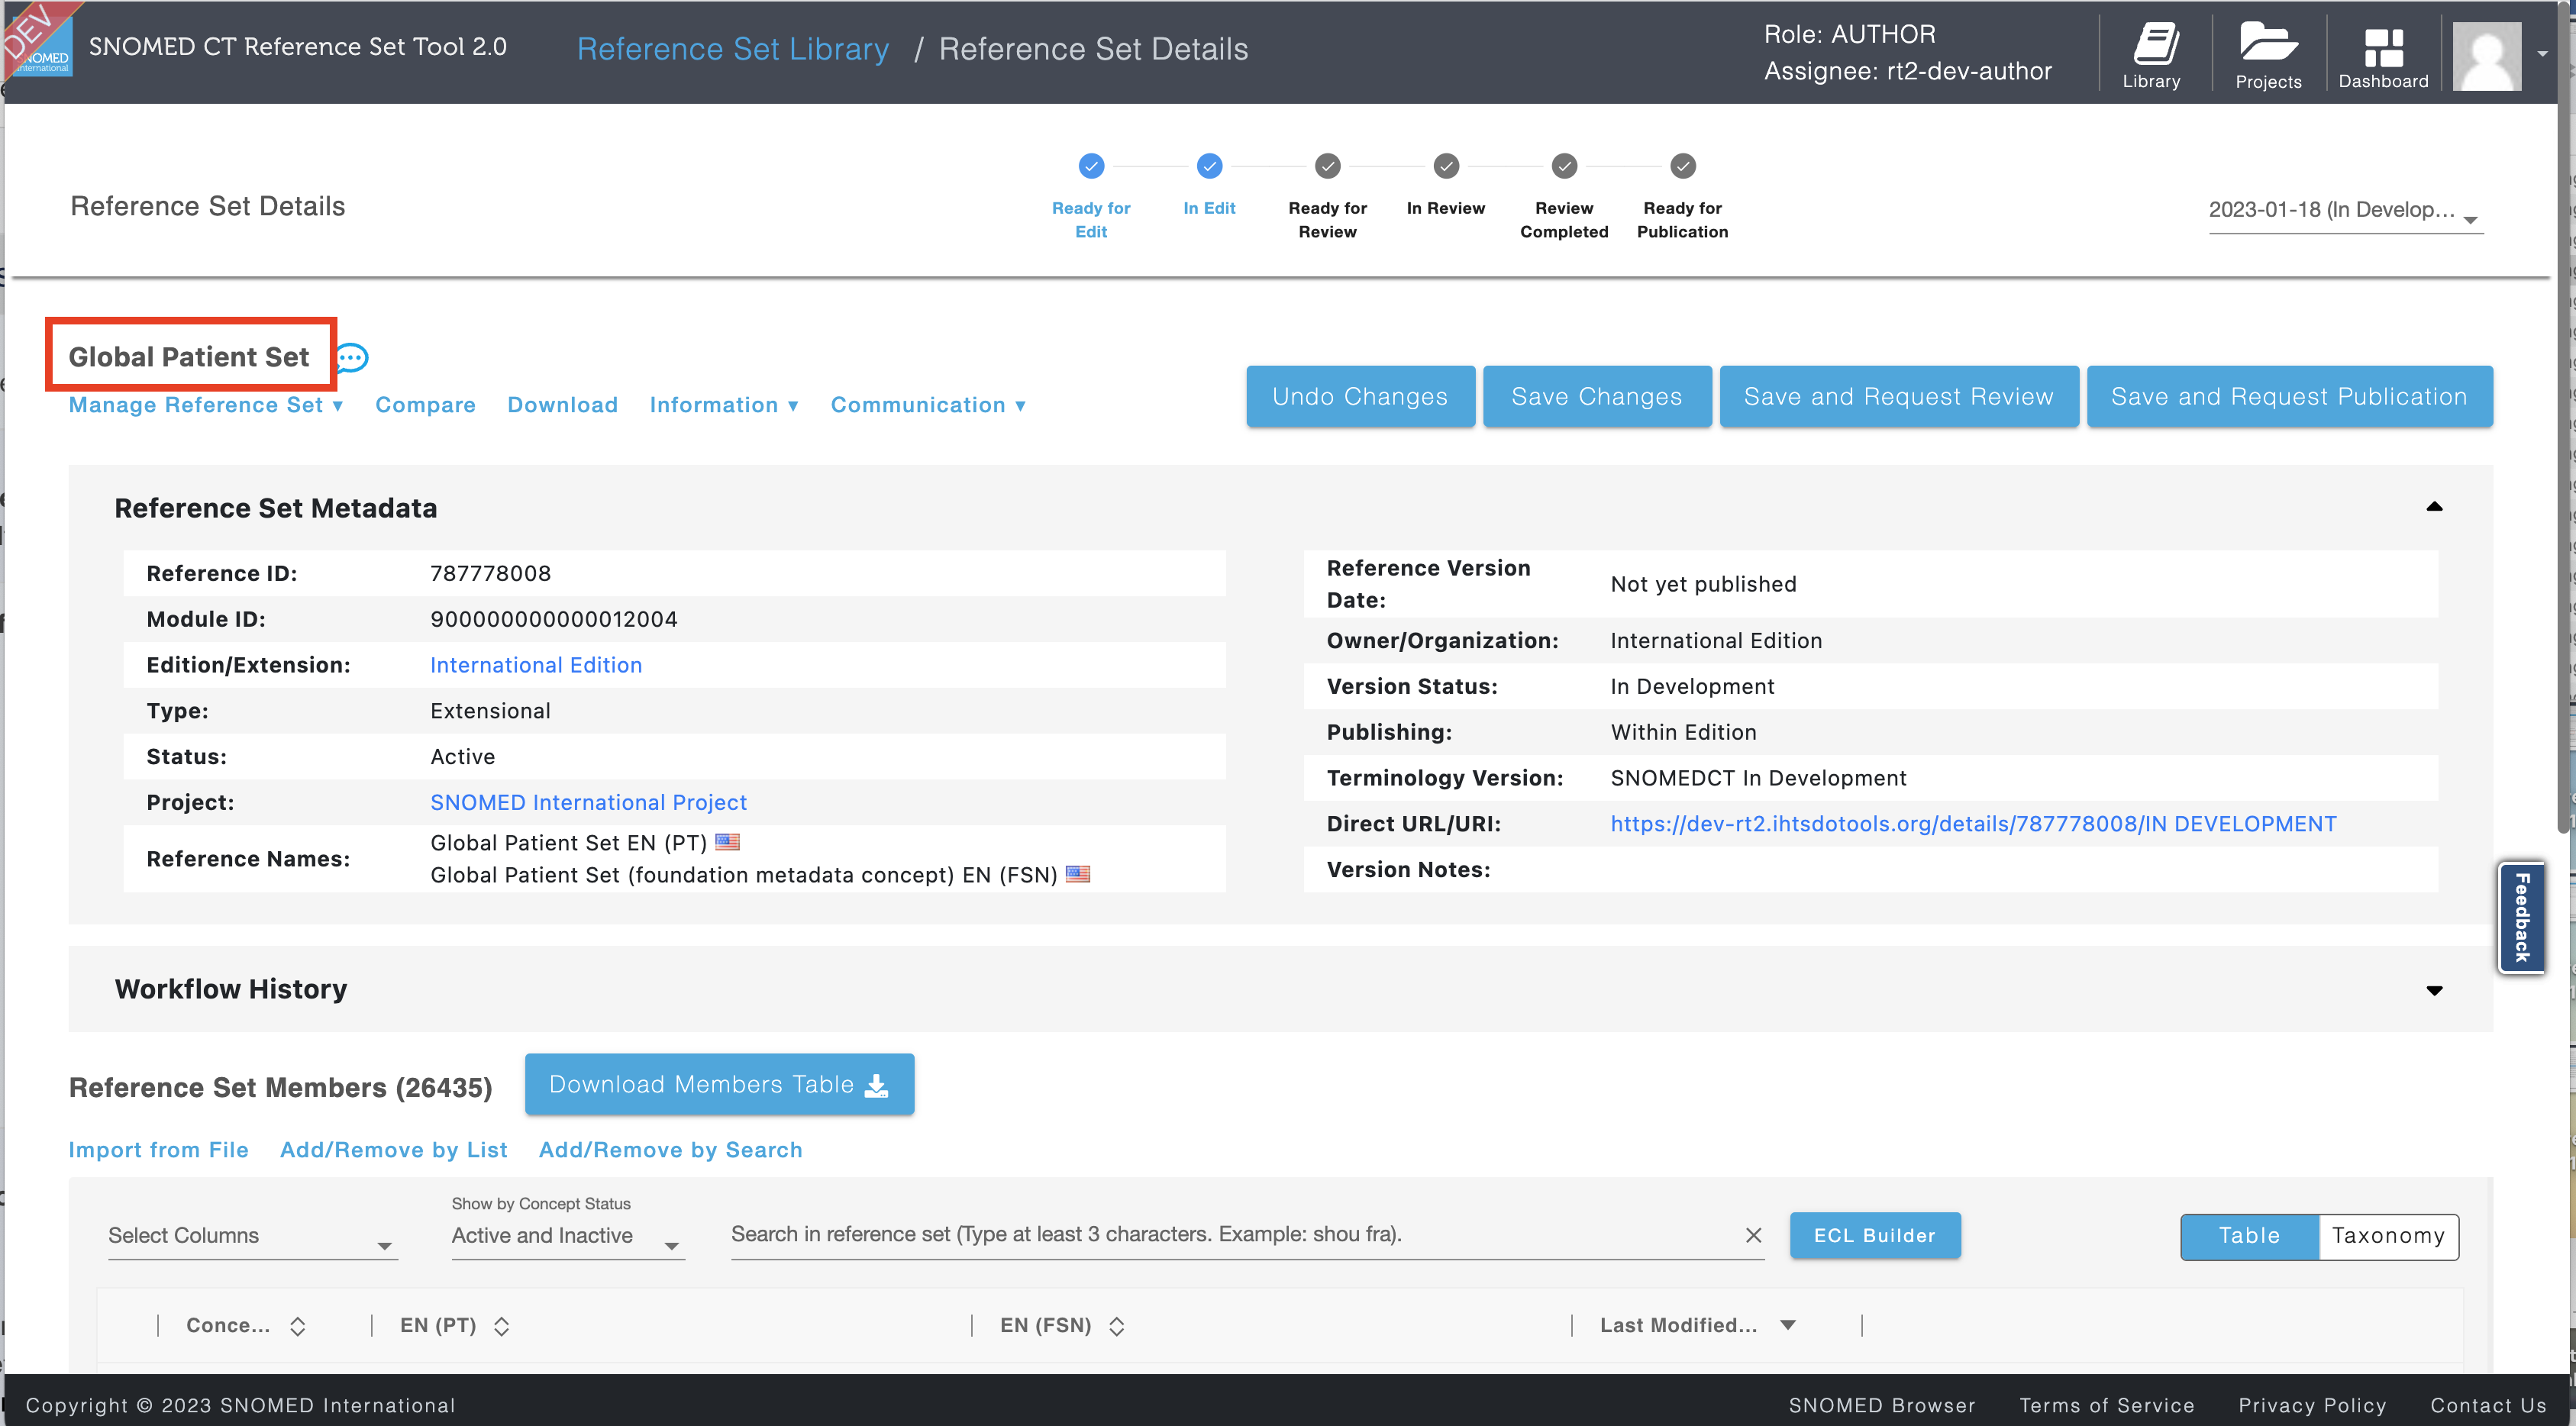Viewport: 2576px width, 1426px height.
Task: Select the Ready for Edit workflow step circle
Action: 1091,166
